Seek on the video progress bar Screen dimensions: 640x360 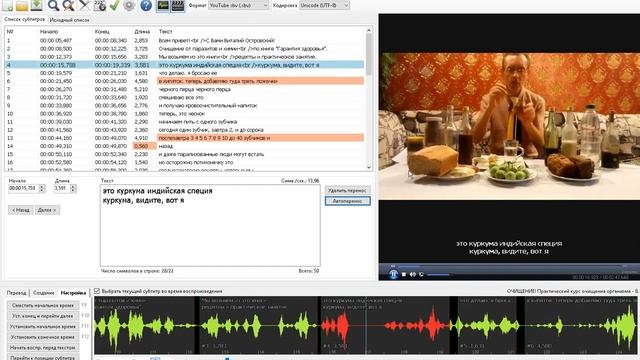pos(509,266)
